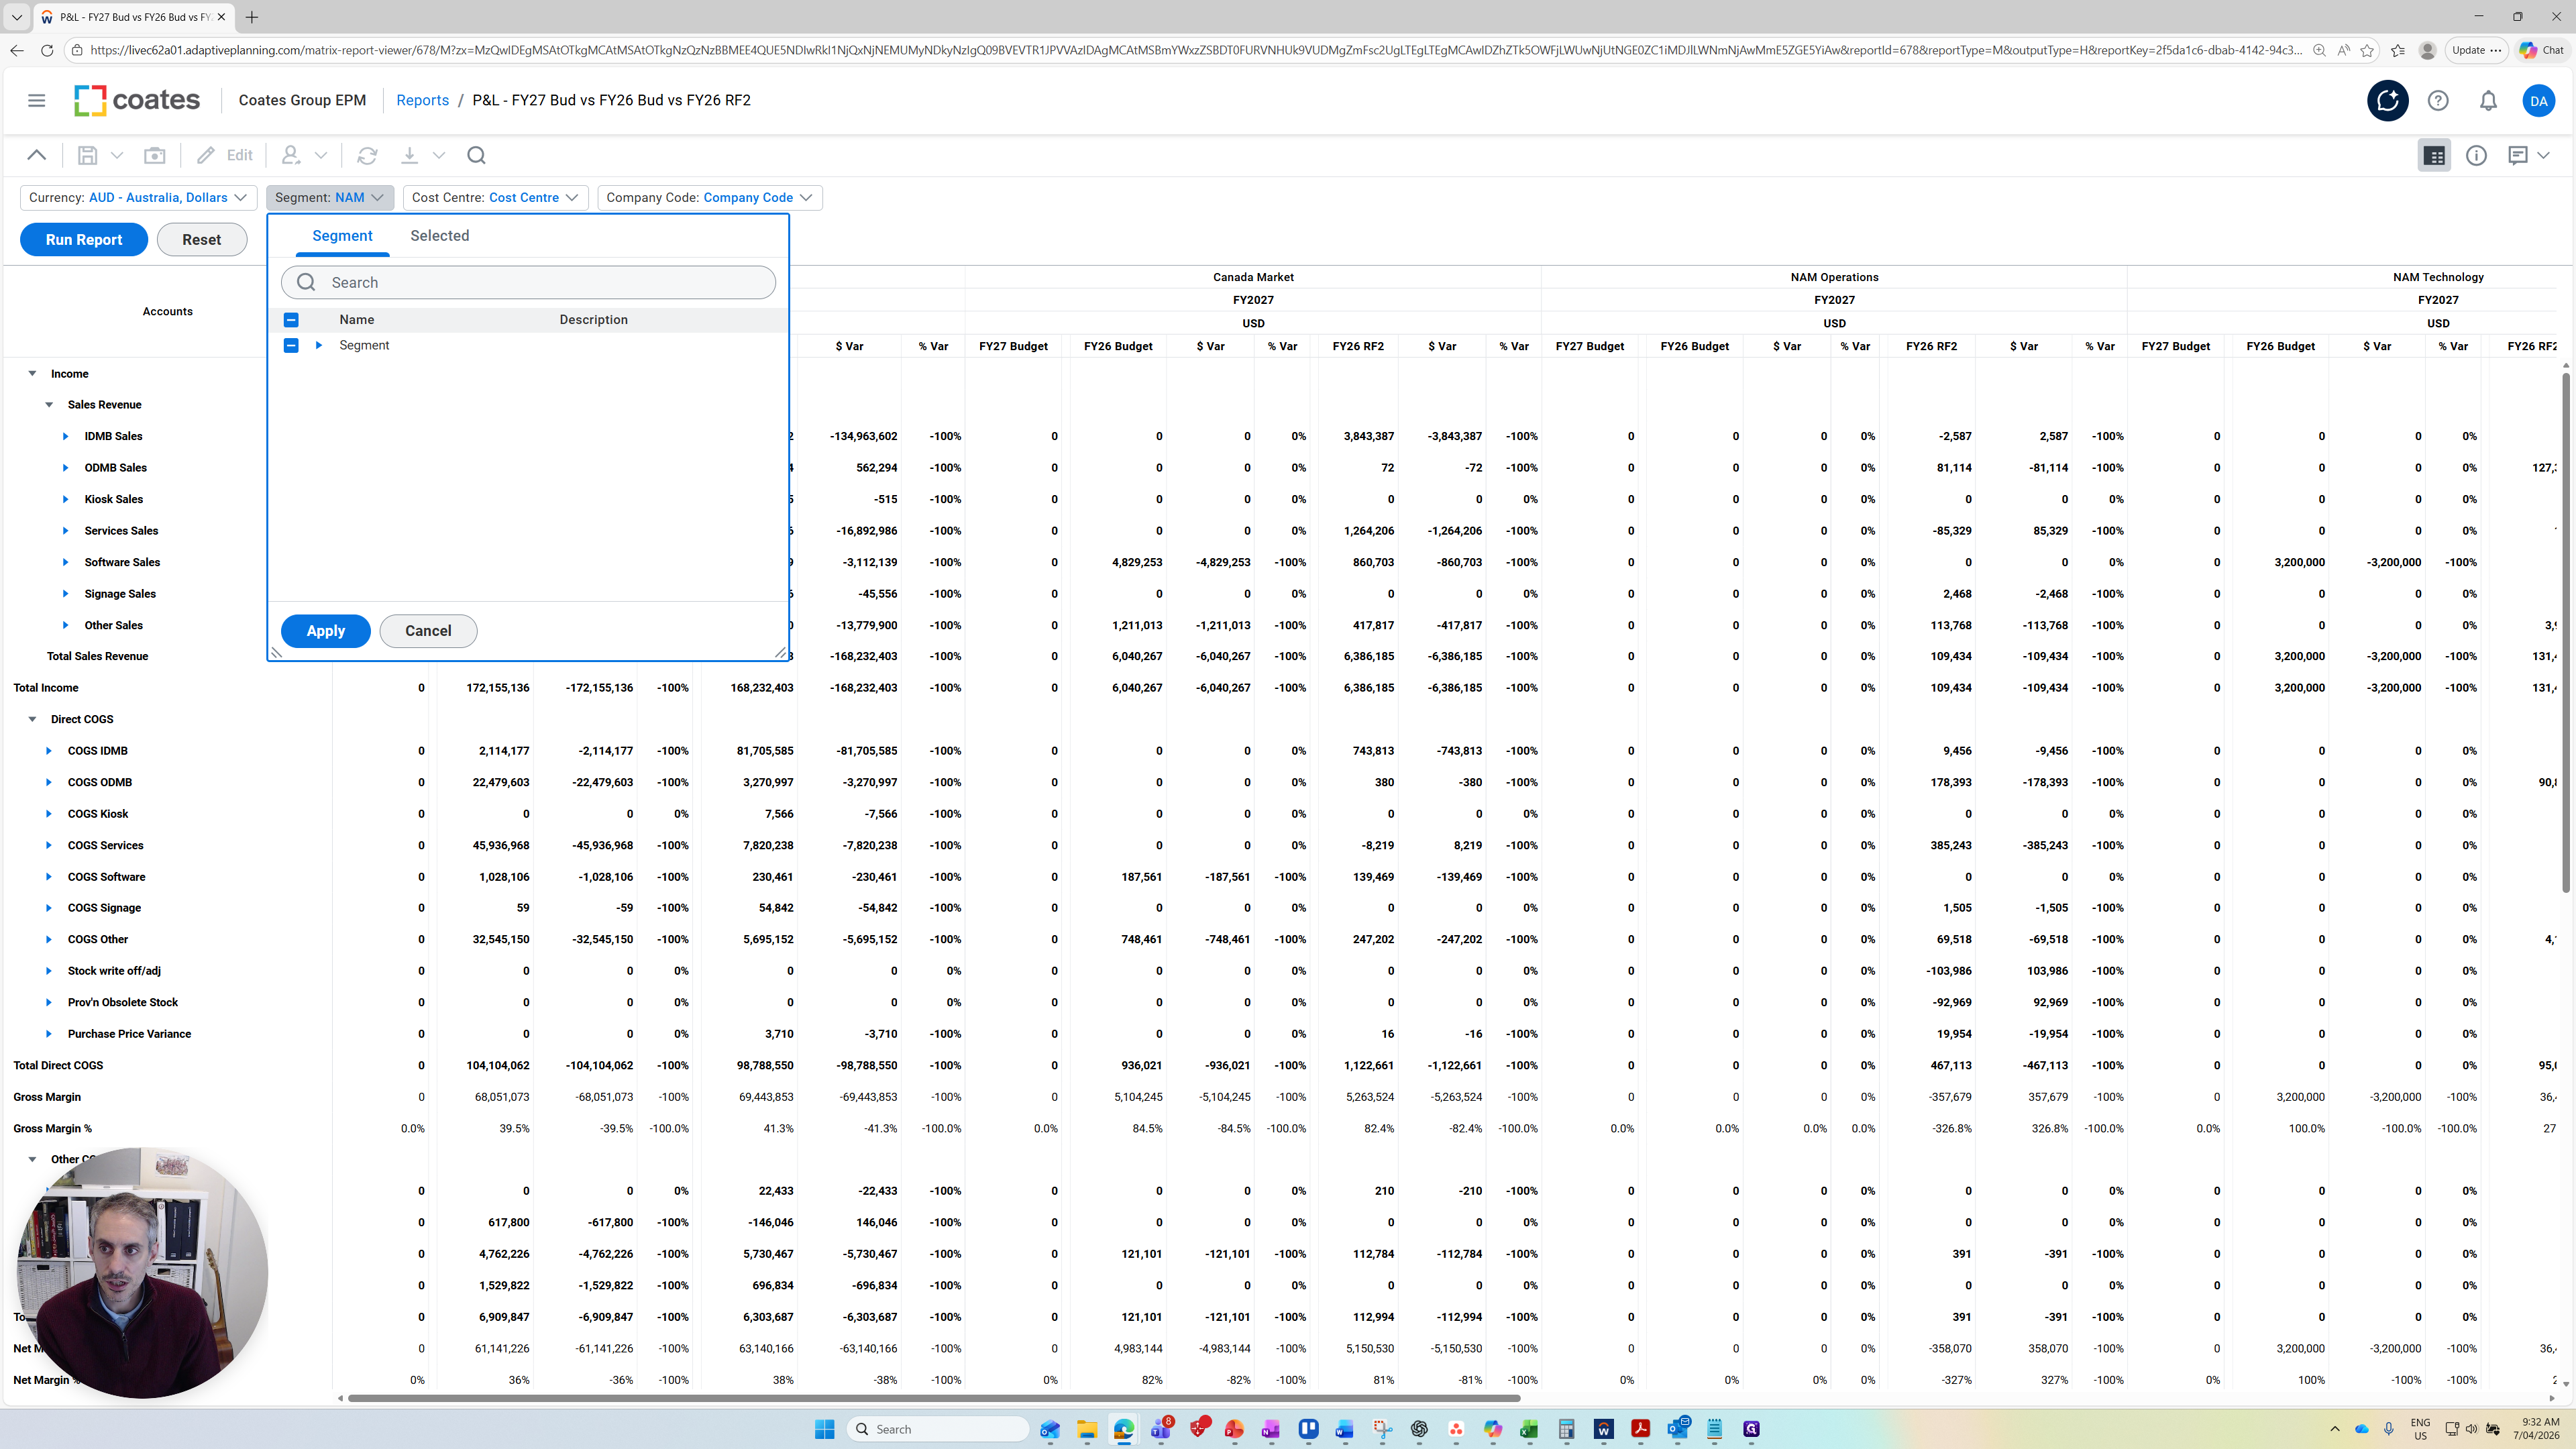Click the download export icon
This screenshot has height=1449, width=2576.
pyautogui.click(x=409, y=155)
